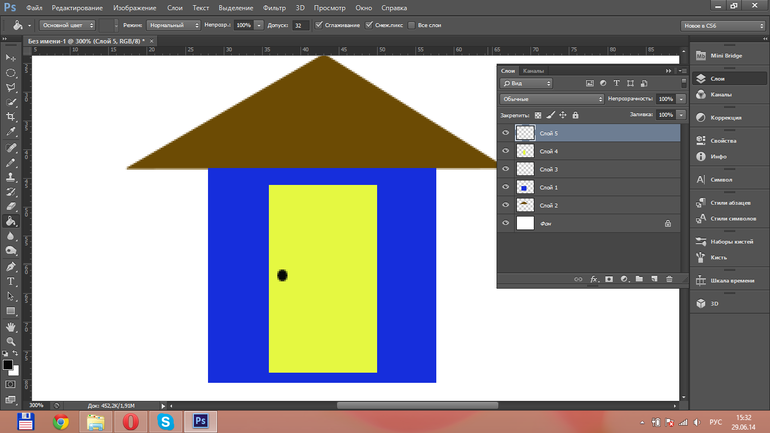Screen dimensions: 770x433
Task: Hide the Слой 4 layer
Action: point(505,151)
